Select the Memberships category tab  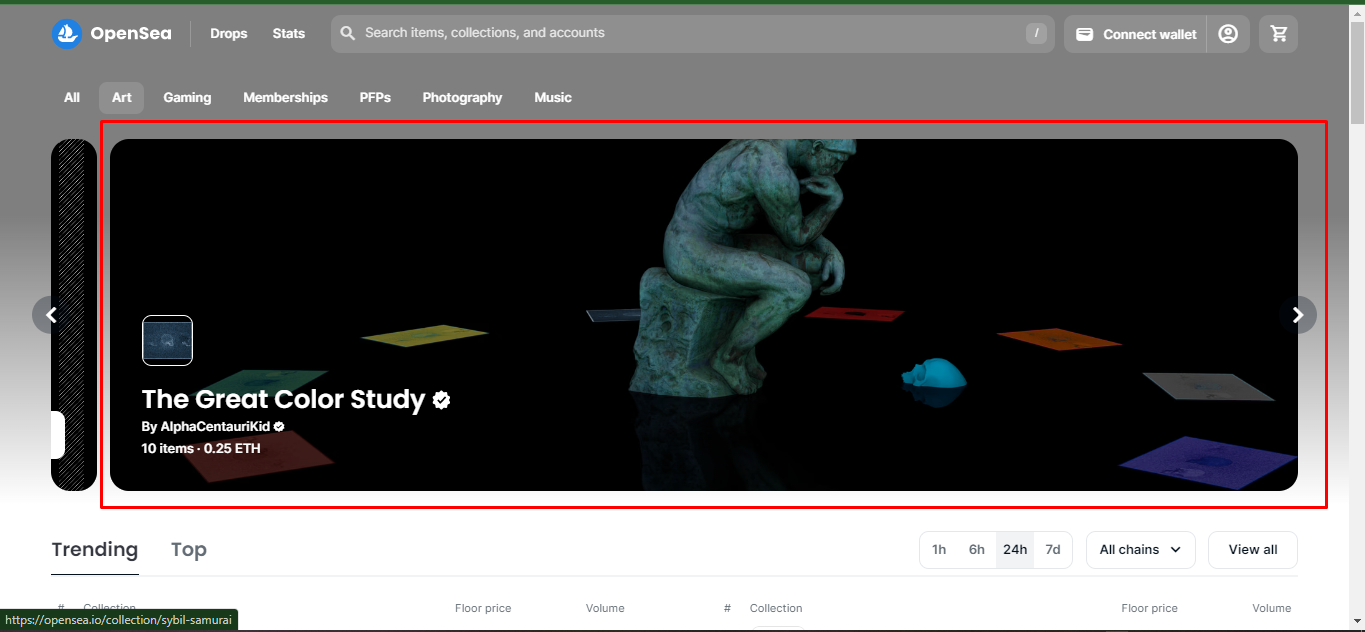pyautogui.click(x=285, y=98)
